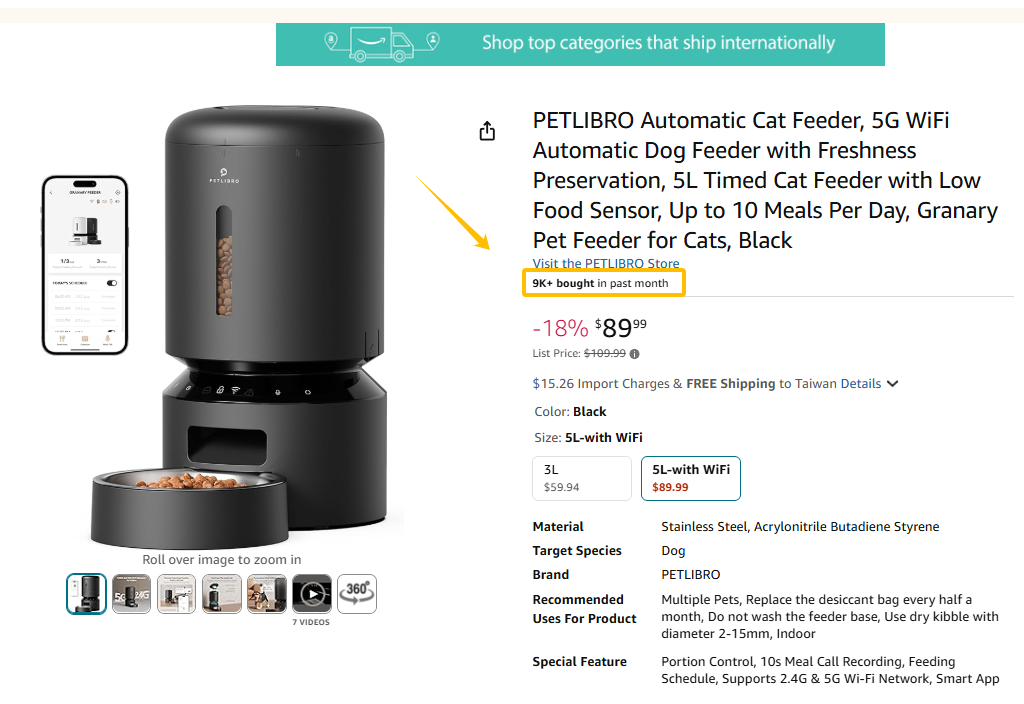Open the fourth product image thumbnail
The height and width of the screenshot is (704, 1024).
coord(222,594)
